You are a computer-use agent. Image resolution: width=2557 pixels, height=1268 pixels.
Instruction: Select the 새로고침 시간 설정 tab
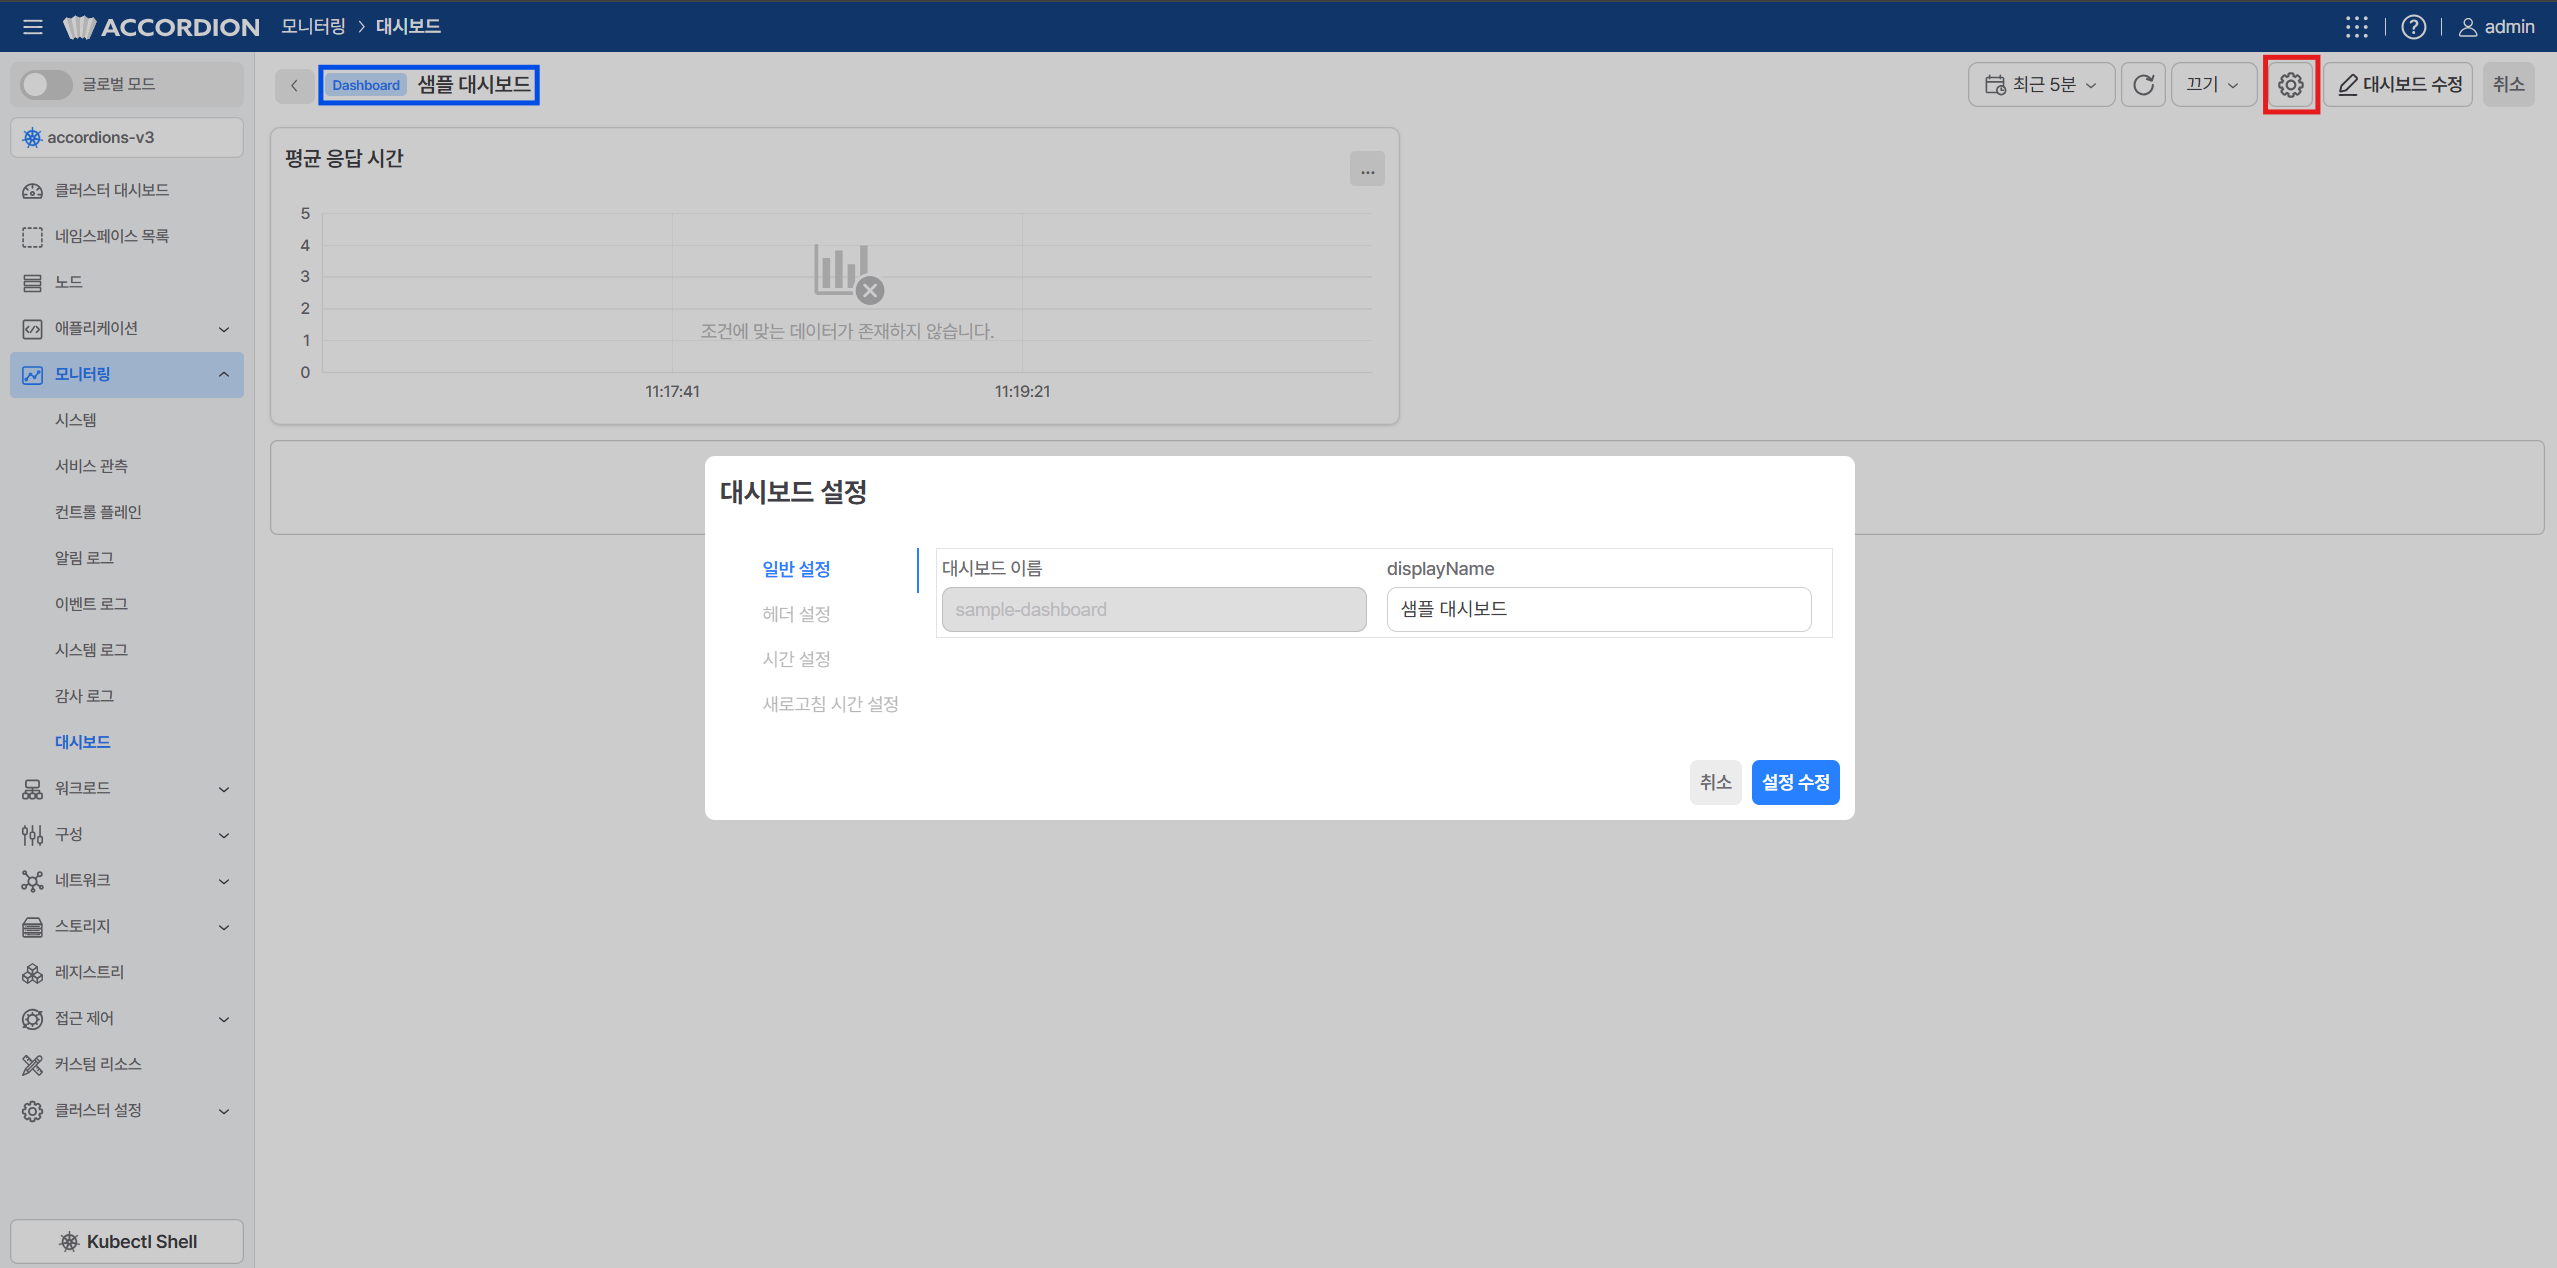830,704
